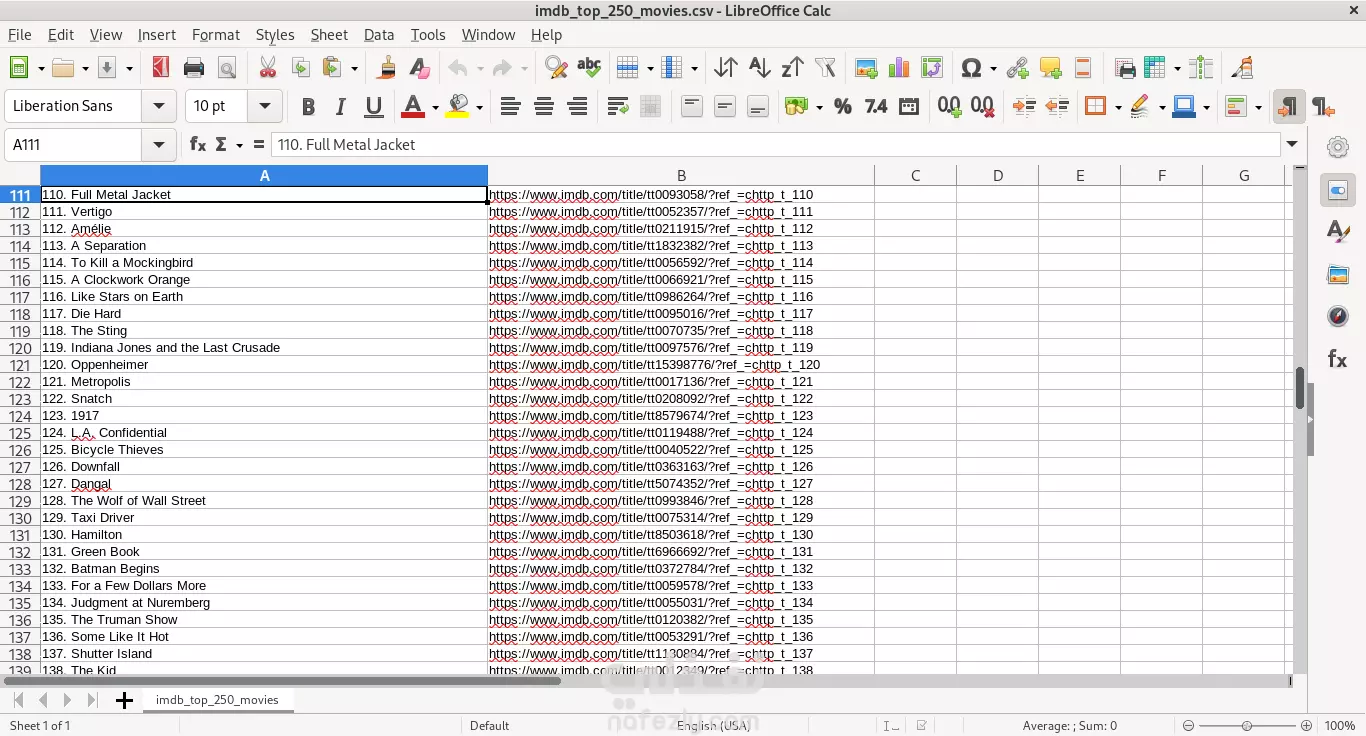Toggle Center Horizontally alignment

coord(543,106)
